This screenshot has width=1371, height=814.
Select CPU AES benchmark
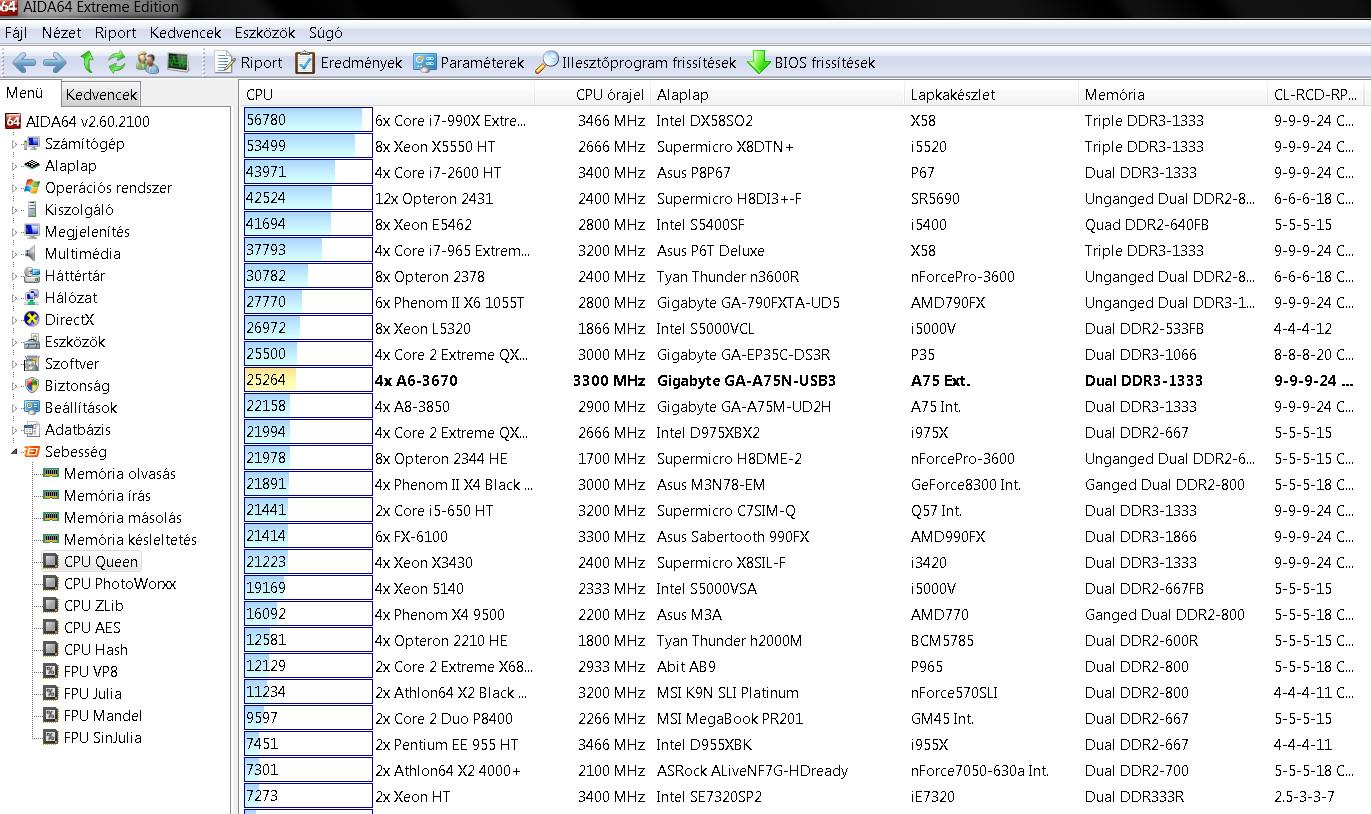point(92,628)
